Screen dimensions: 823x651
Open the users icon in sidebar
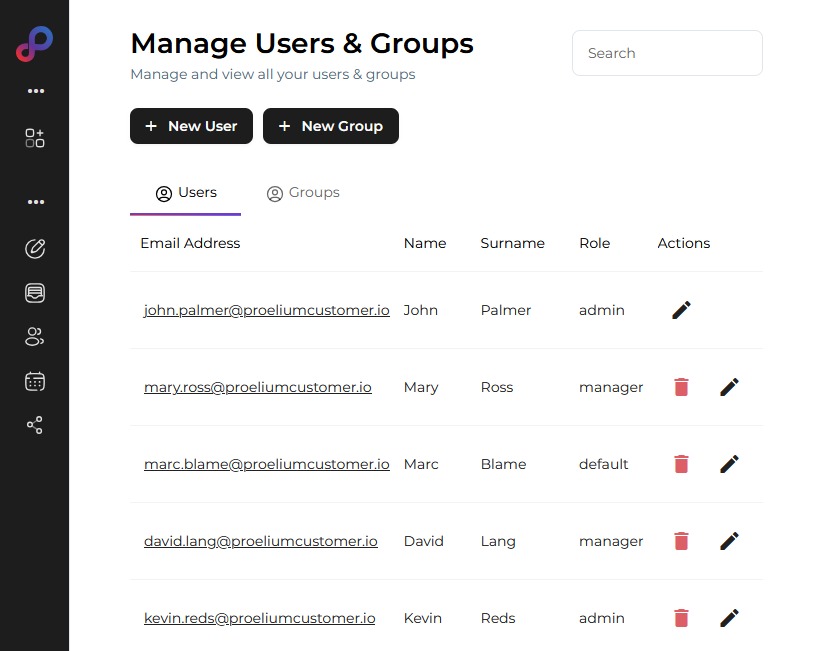pyautogui.click(x=35, y=337)
